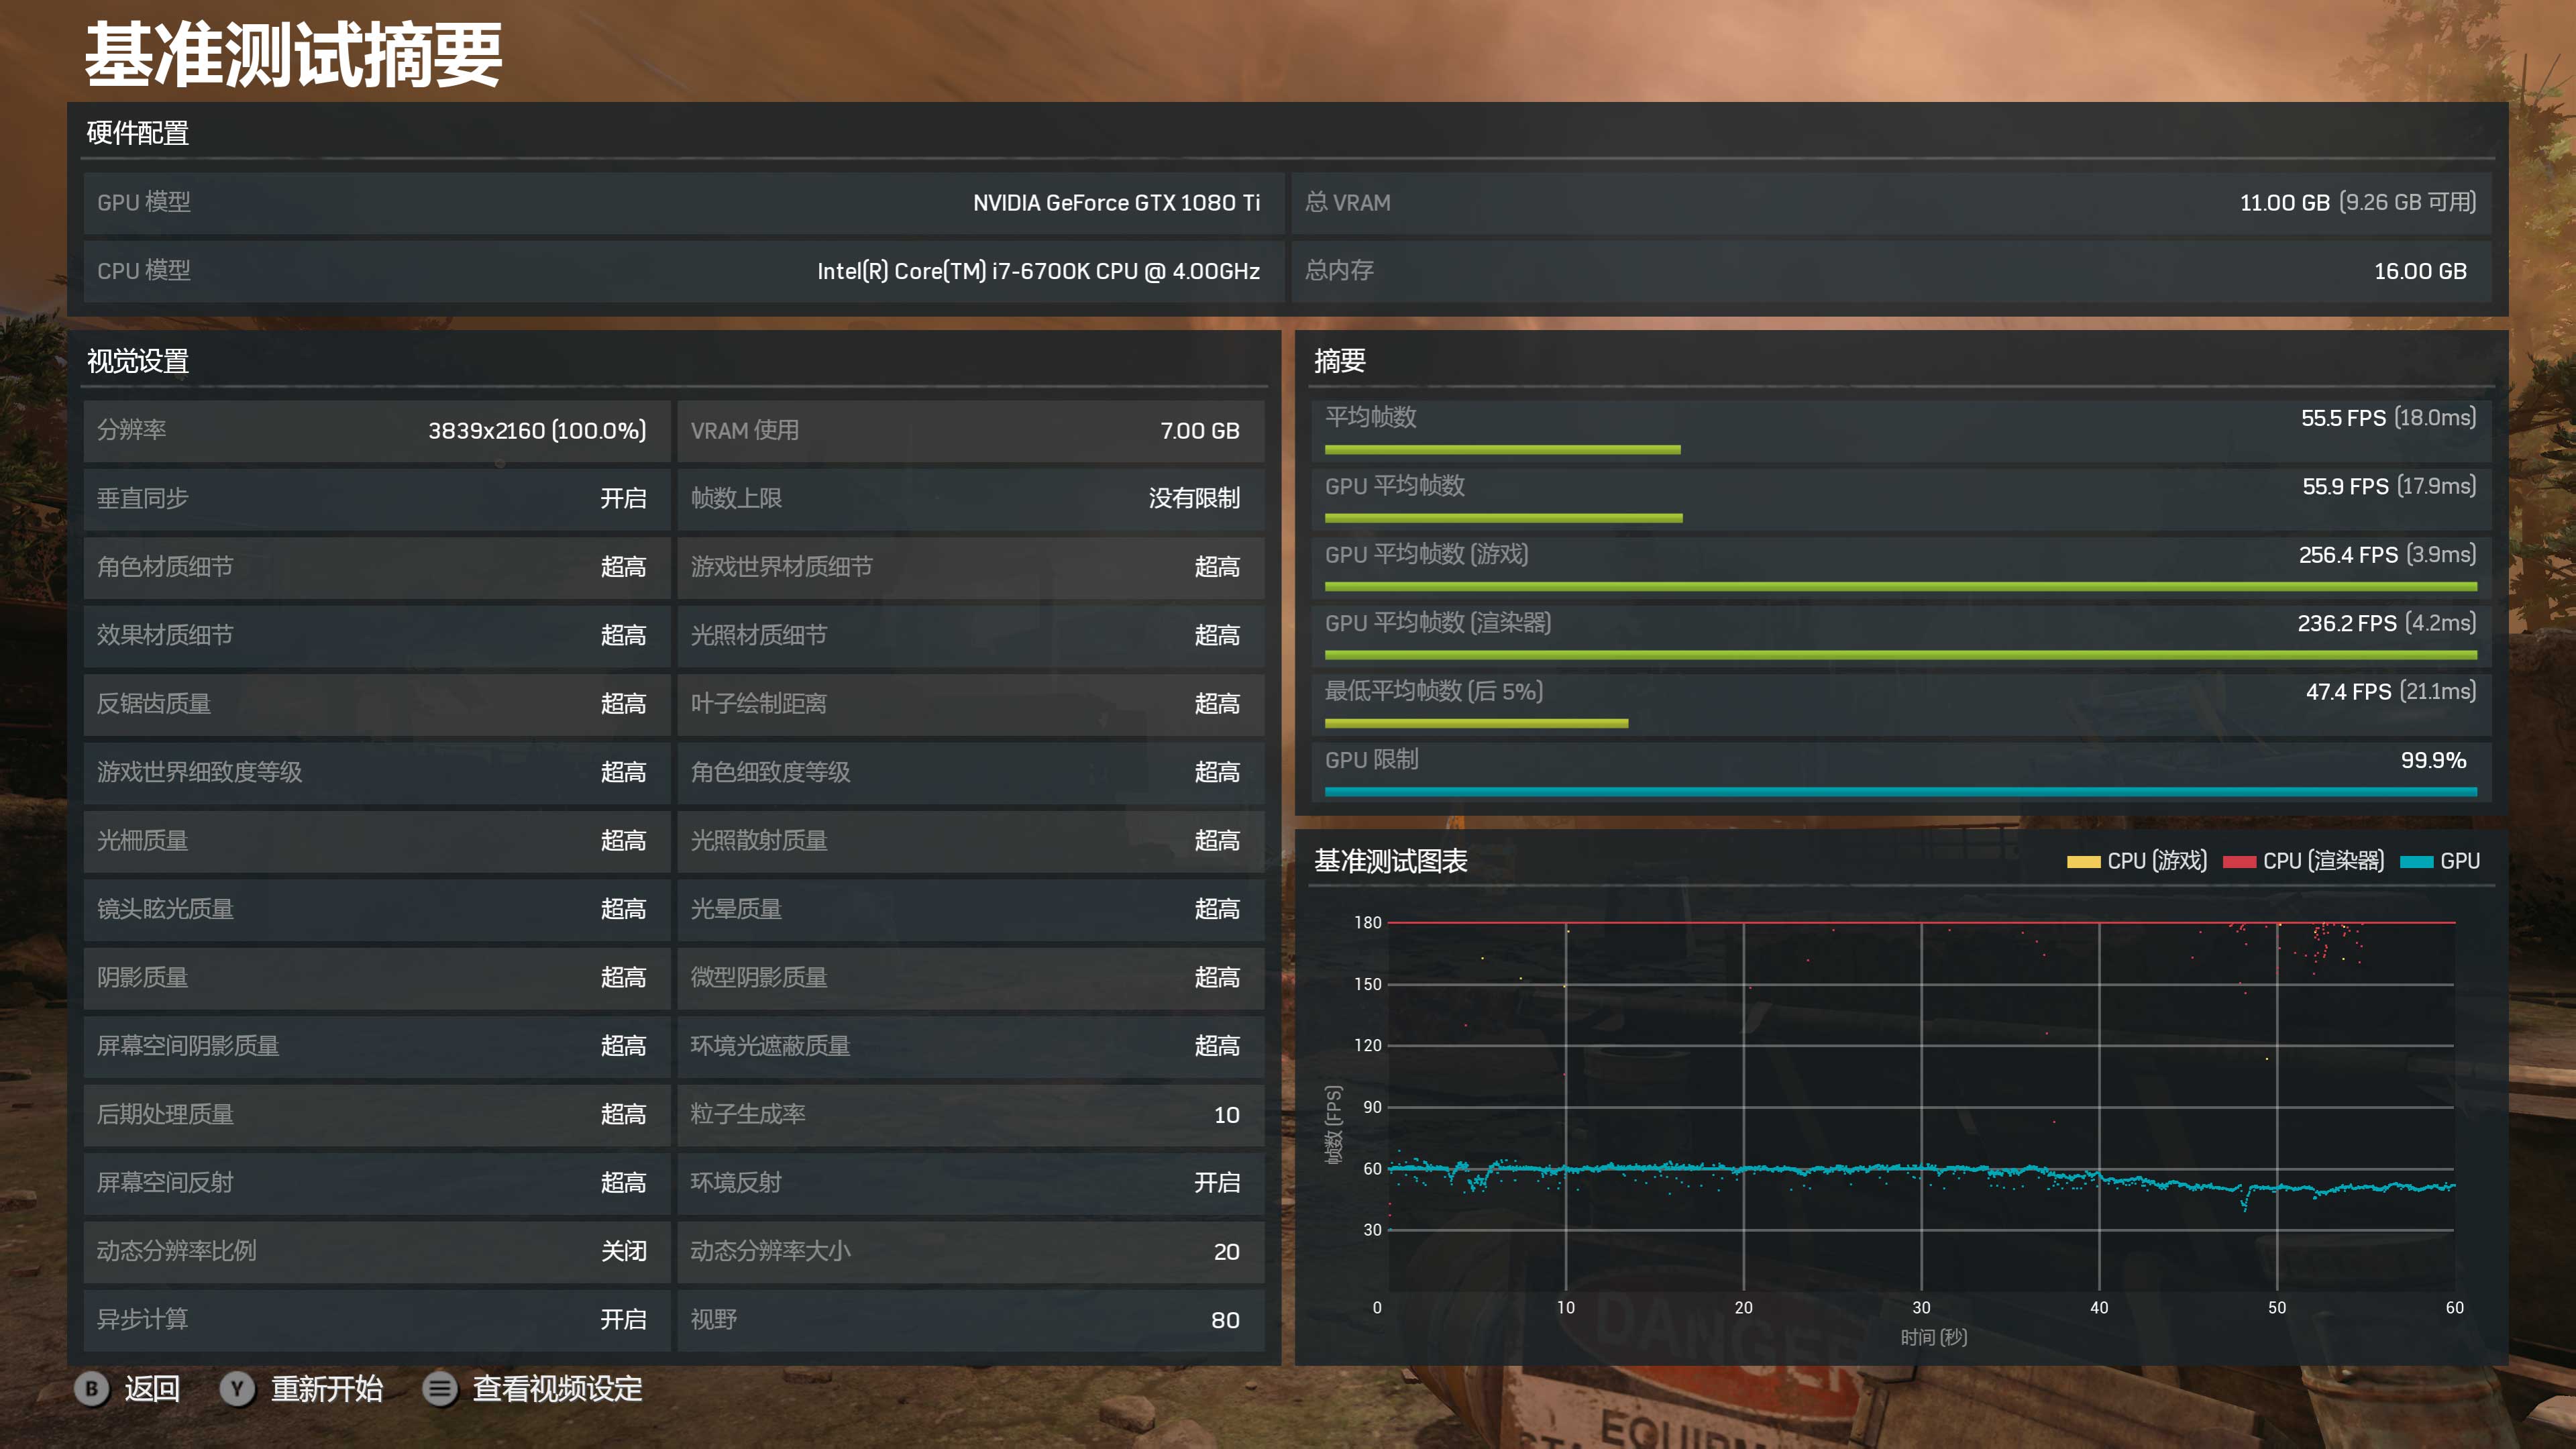
Task: Click the 视觉设置 section header
Action: pyautogui.click(x=138, y=361)
